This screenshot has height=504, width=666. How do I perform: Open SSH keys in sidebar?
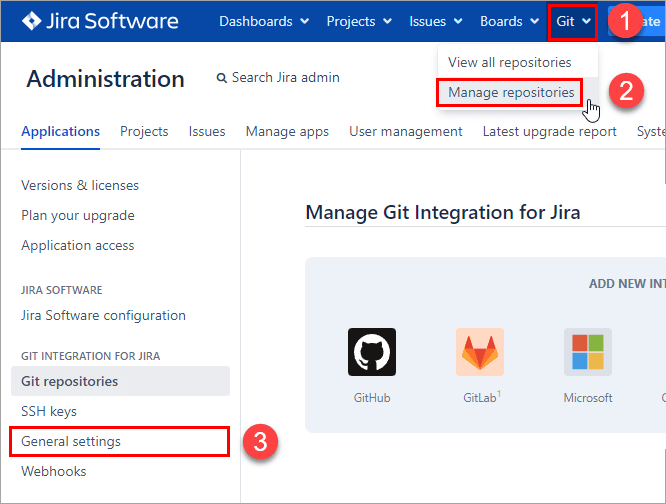coord(49,411)
